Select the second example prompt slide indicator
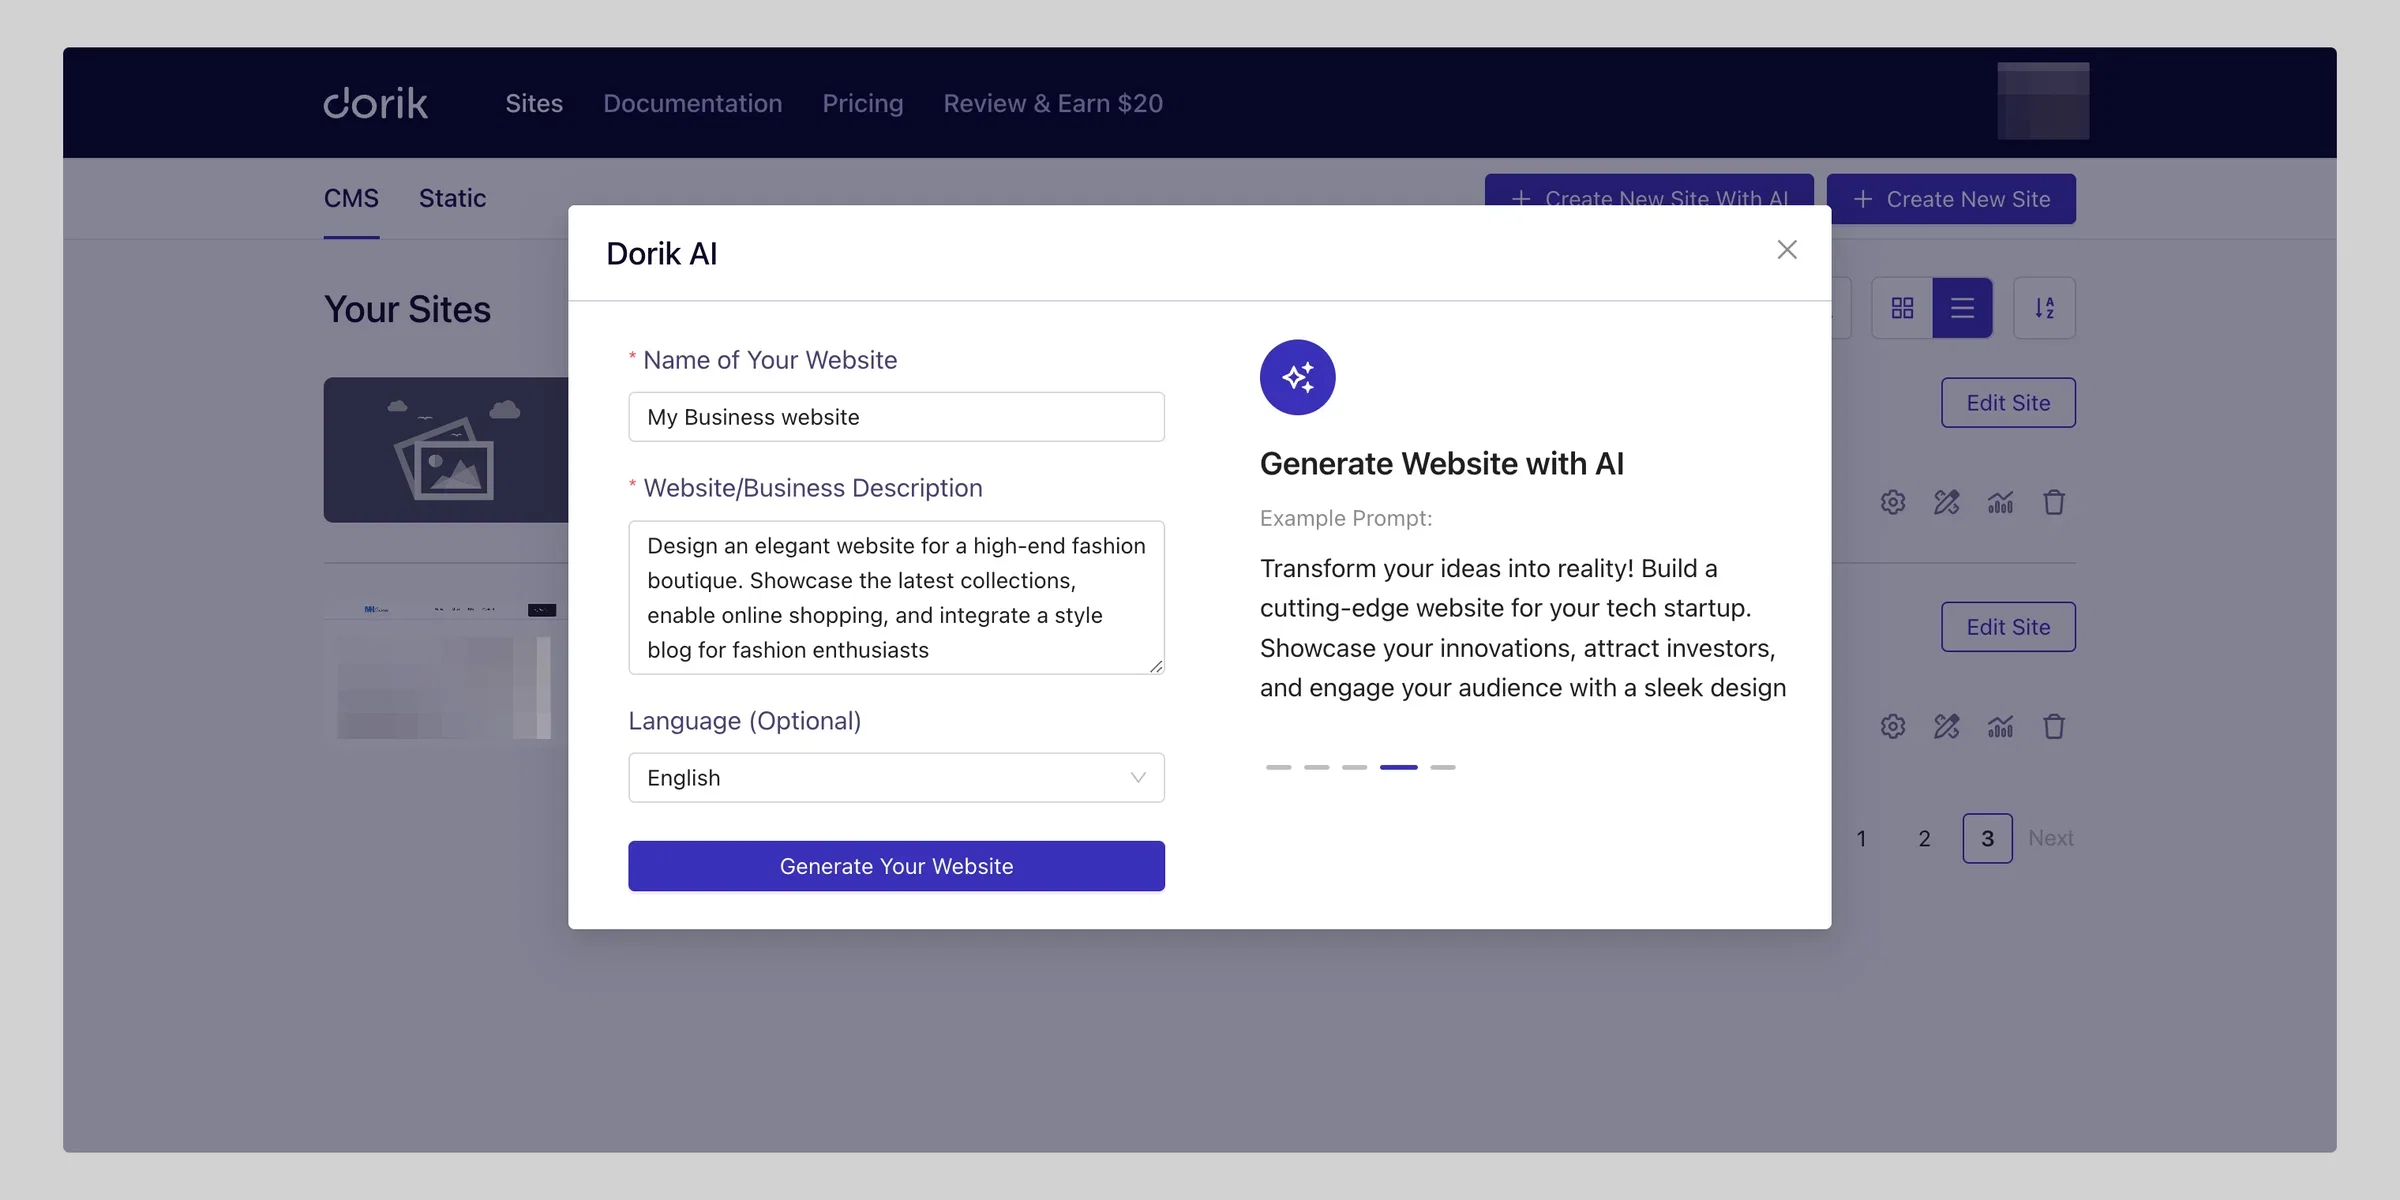Image resolution: width=2400 pixels, height=1200 pixels. (1316, 767)
